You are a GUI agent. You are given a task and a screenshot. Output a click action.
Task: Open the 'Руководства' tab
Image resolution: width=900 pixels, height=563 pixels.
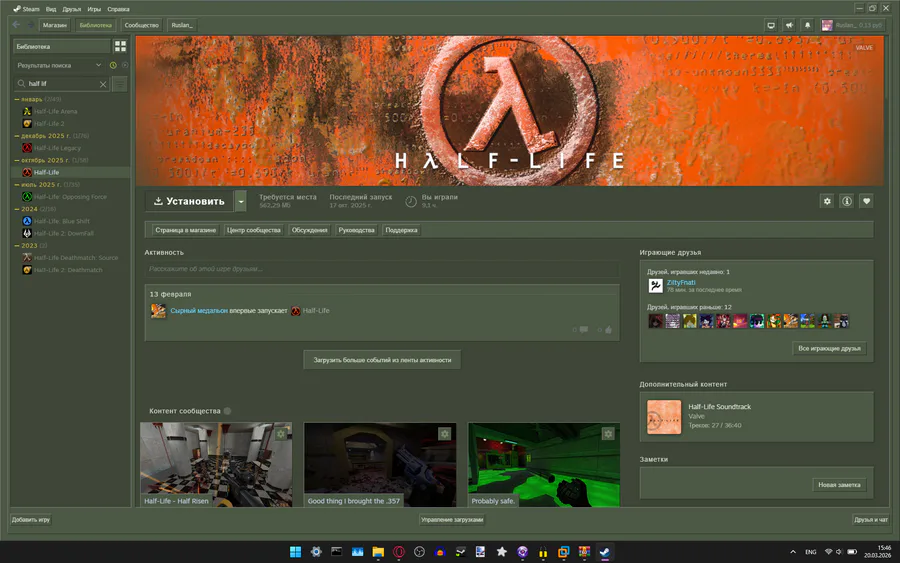[356, 230]
